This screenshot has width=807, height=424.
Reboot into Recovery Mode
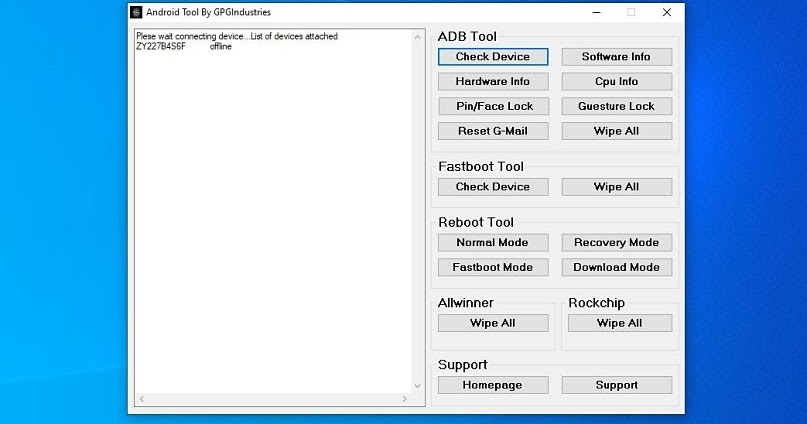[x=617, y=242]
